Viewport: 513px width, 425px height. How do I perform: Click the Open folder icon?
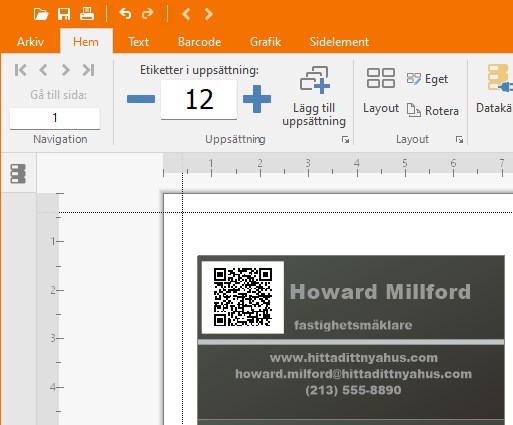click(x=41, y=14)
